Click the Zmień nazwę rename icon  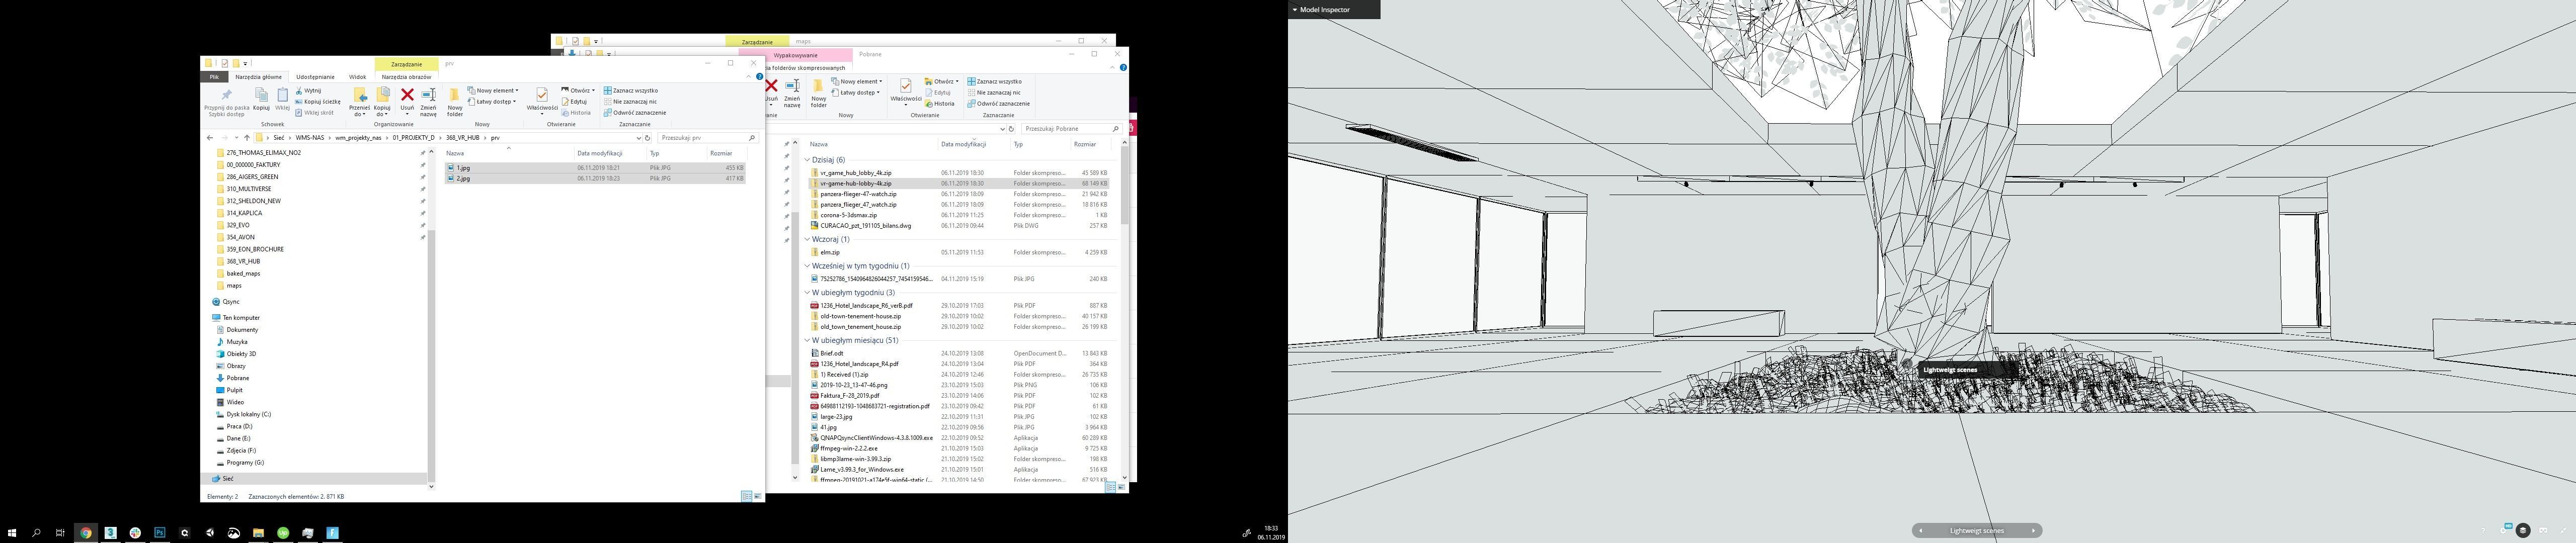tap(428, 96)
